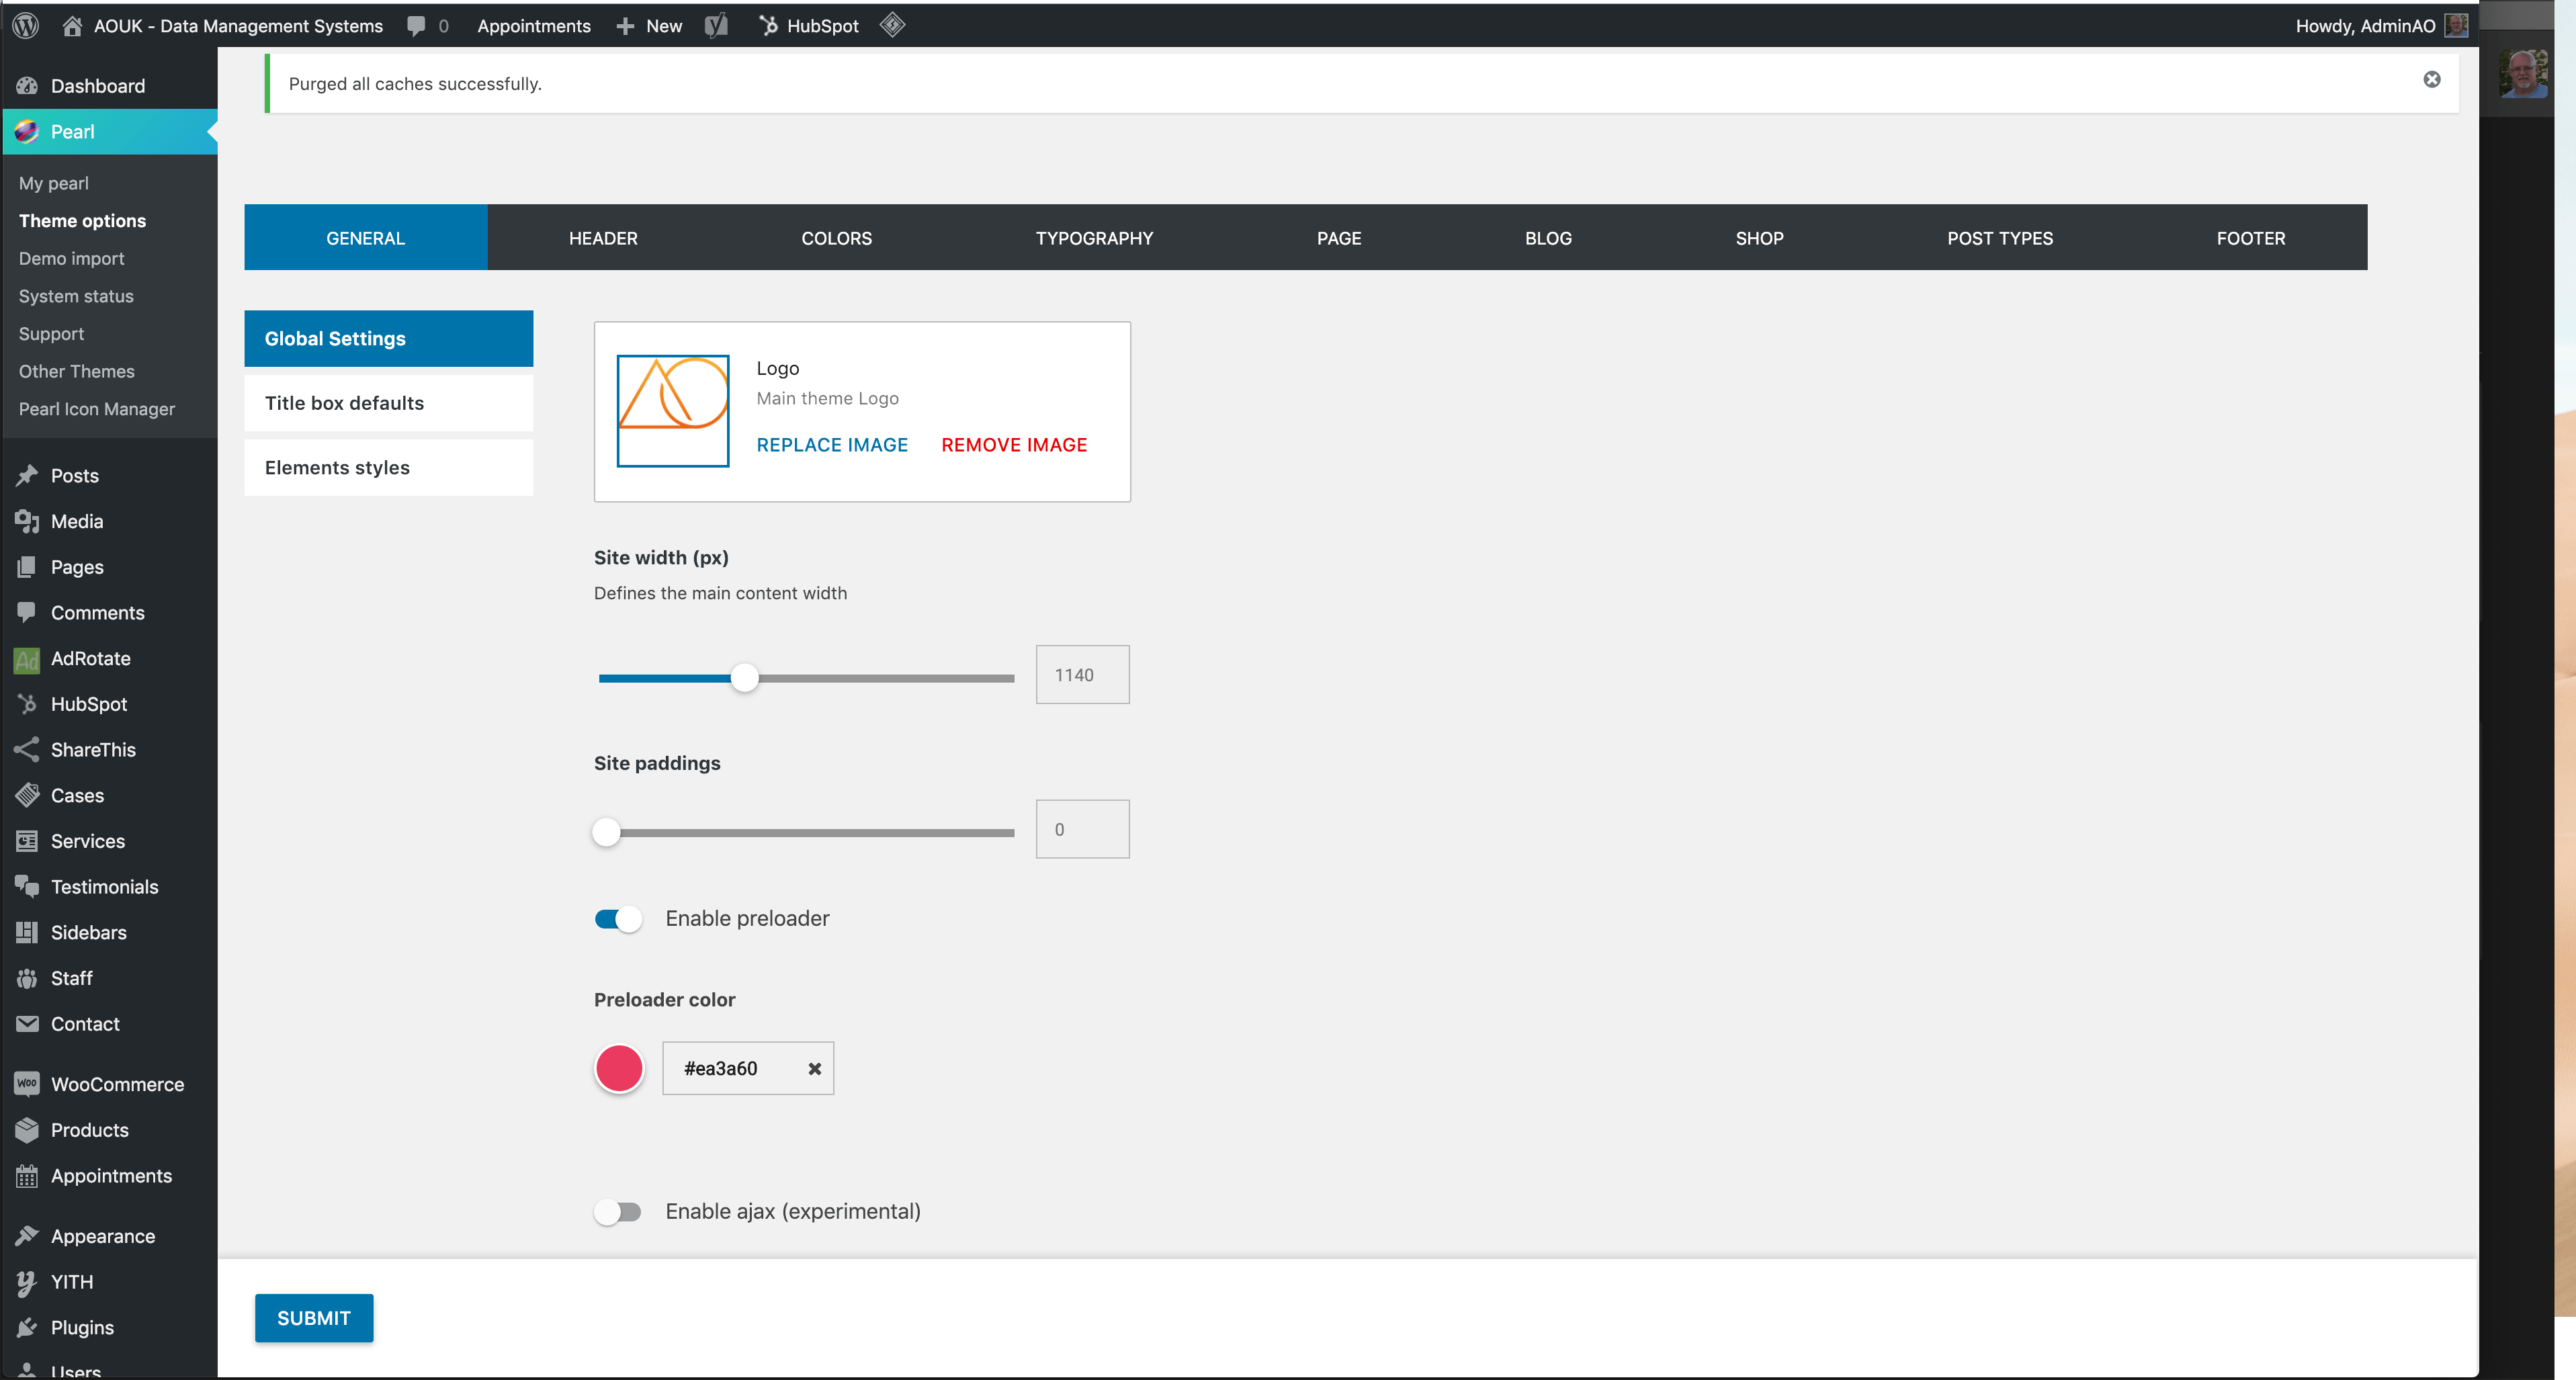This screenshot has width=2576, height=1380.
Task: Disable the Enable preloader toggle
Action: [x=618, y=919]
